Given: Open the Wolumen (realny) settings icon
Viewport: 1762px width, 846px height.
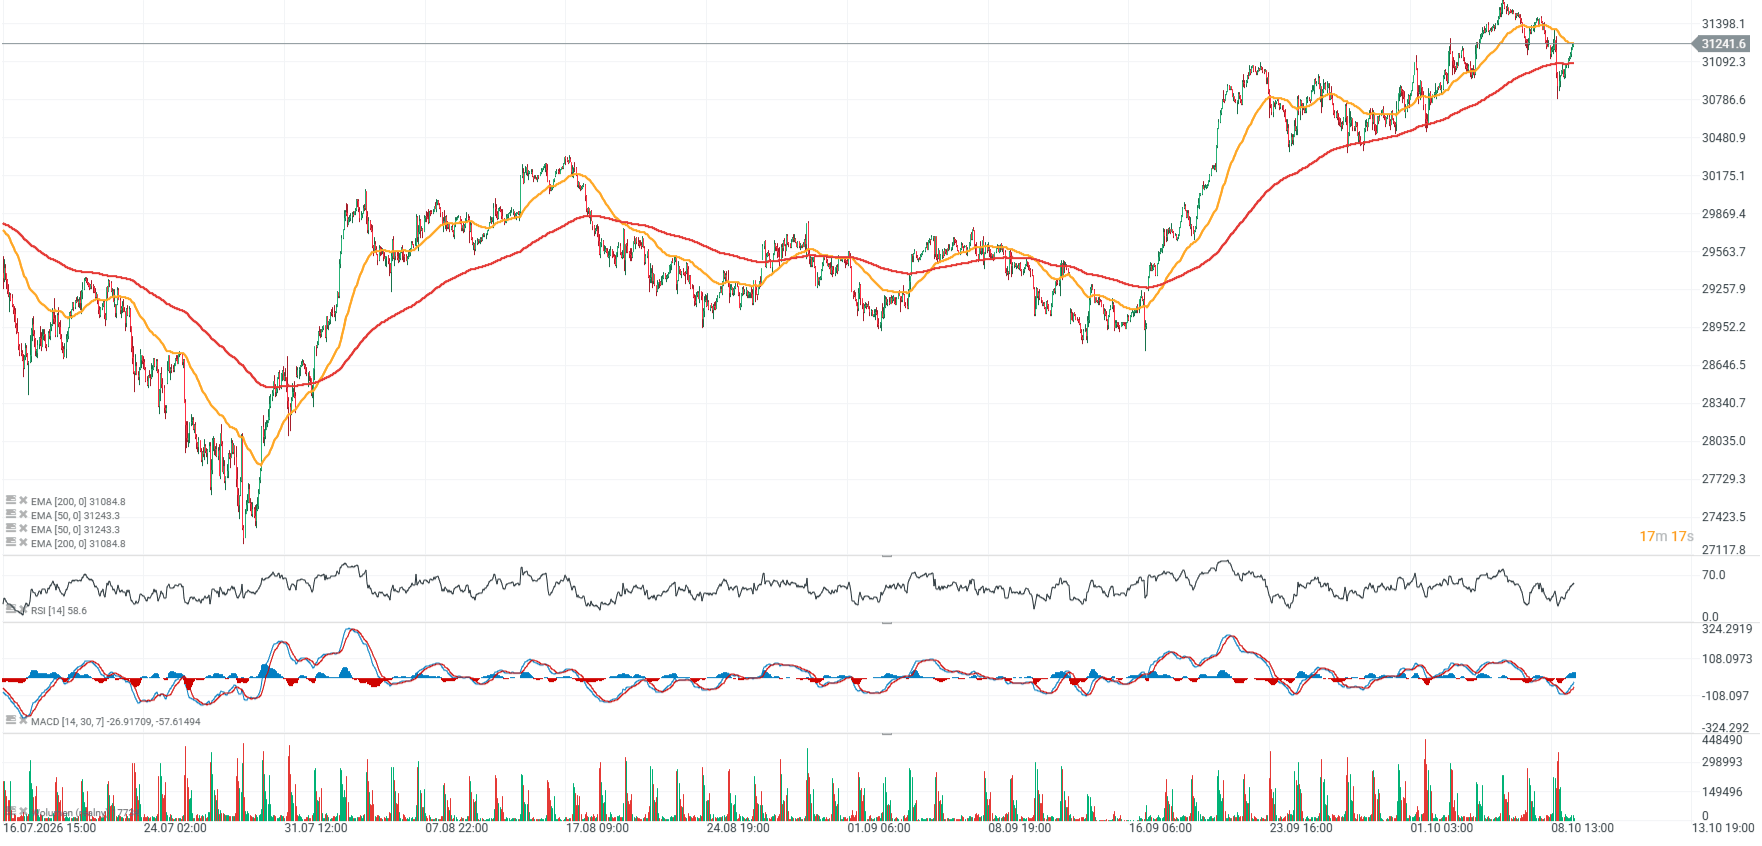Looking at the screenshot, I should click(x=11, y=811).
